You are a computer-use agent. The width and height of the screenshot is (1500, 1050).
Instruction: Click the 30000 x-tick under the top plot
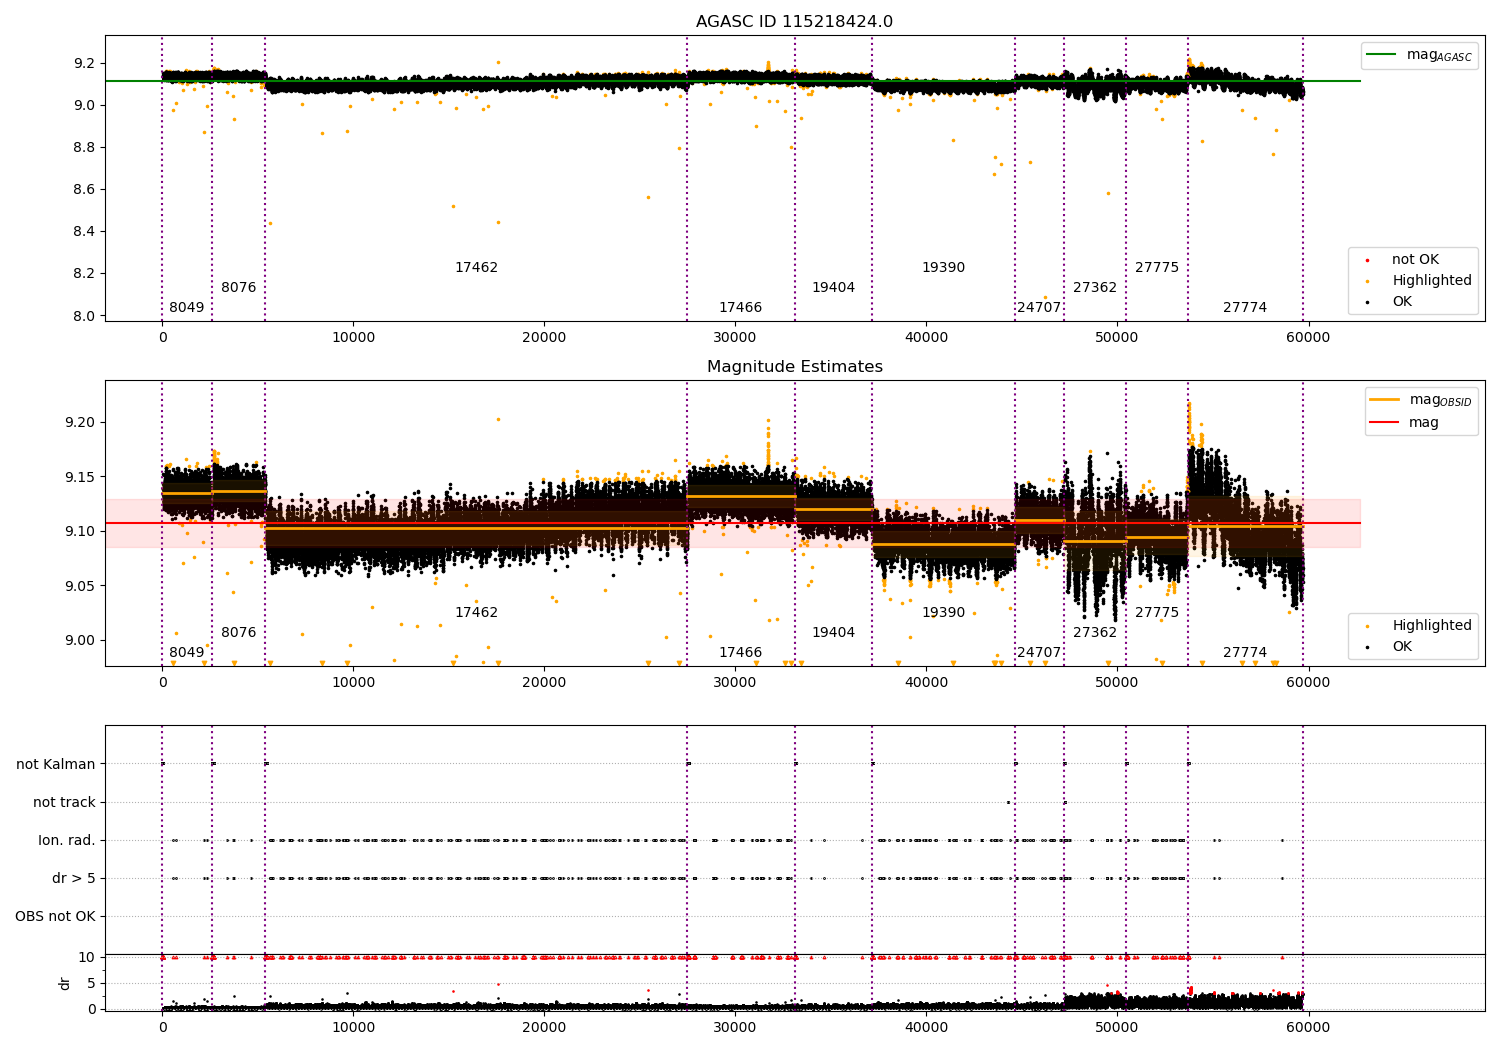735,338
